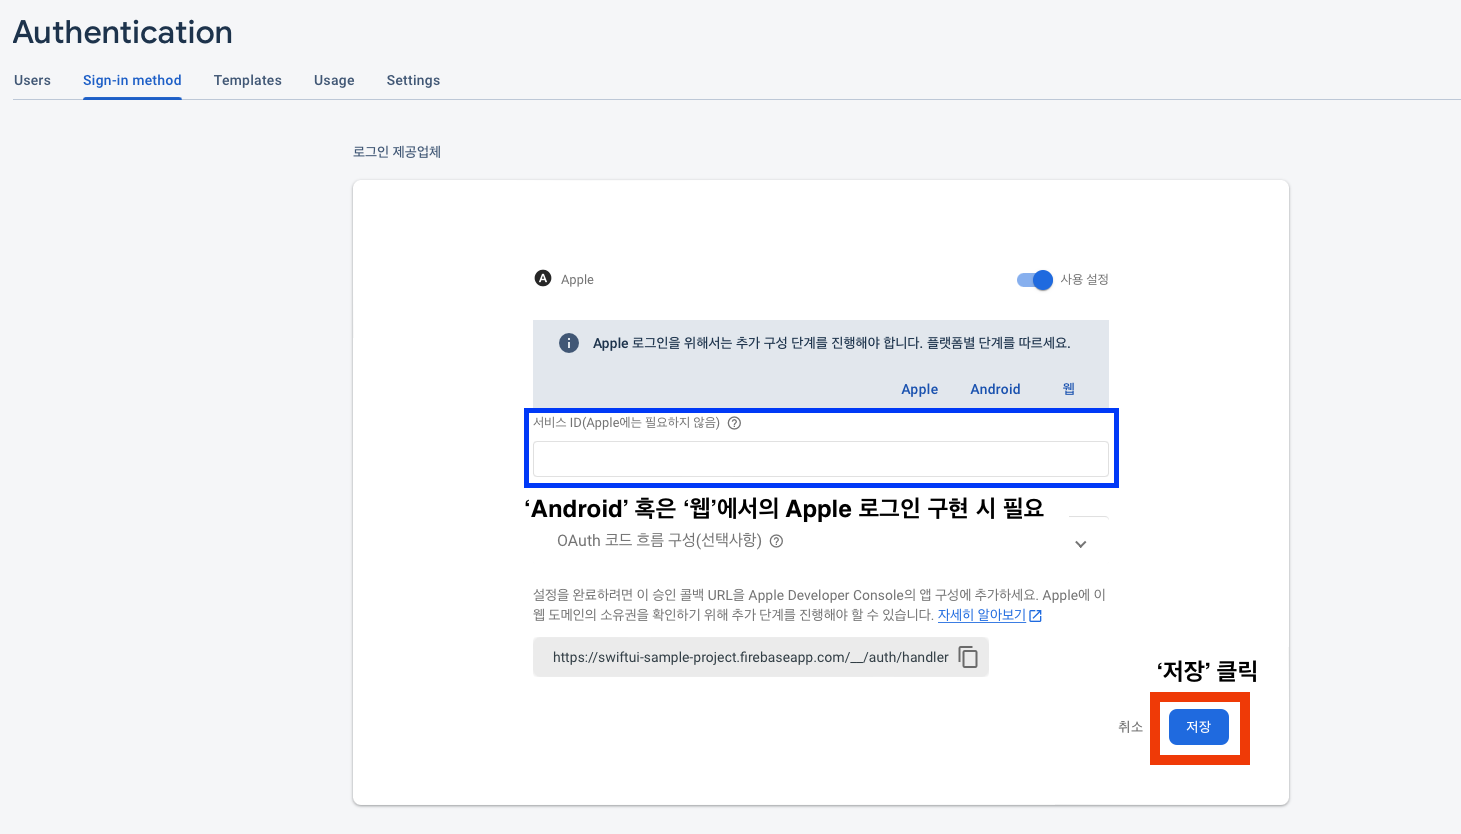The image size is (1461, 834).
Task: Click the Authentication page title
Action: coord(123,32)
